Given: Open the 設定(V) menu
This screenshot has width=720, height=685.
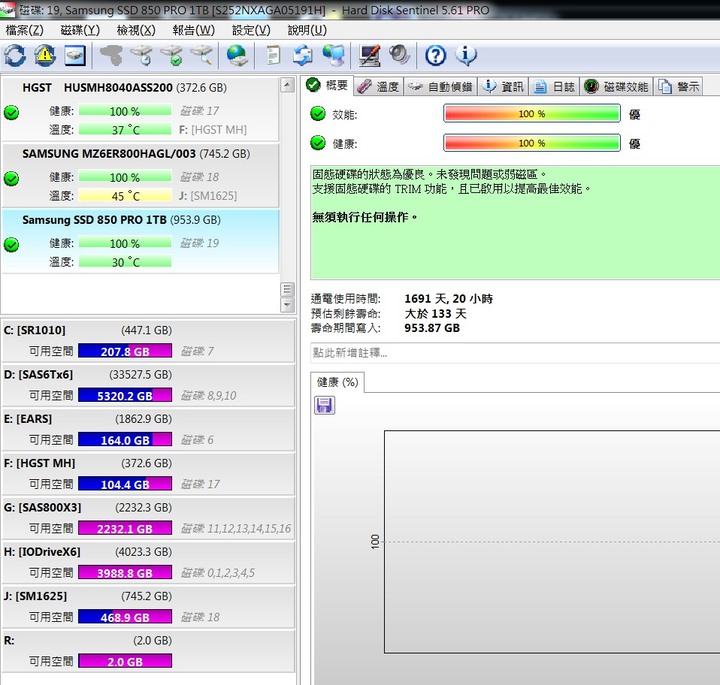Looking at the screenshot, I should click(x=251, y=30).
